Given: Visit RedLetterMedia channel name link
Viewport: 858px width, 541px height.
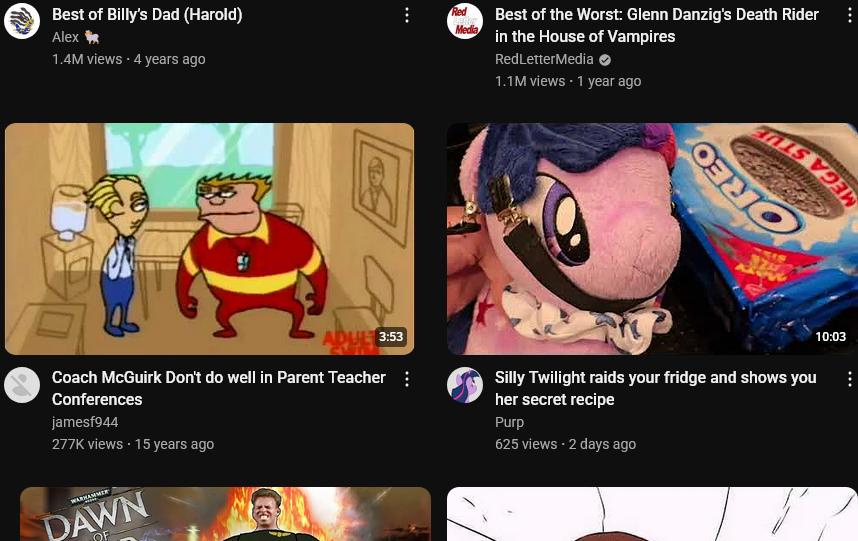Looking at the screenshot, I should tap(544, 59).
